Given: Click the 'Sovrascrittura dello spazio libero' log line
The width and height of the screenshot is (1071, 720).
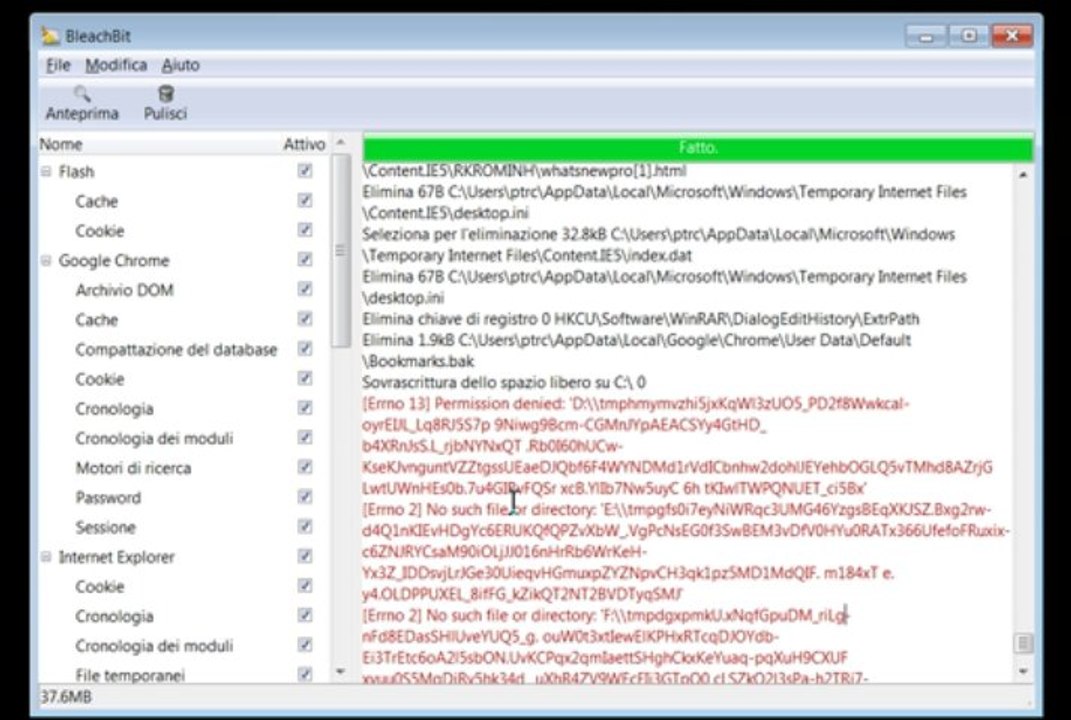Looking at the screenshot, I should tap(504, 383).
